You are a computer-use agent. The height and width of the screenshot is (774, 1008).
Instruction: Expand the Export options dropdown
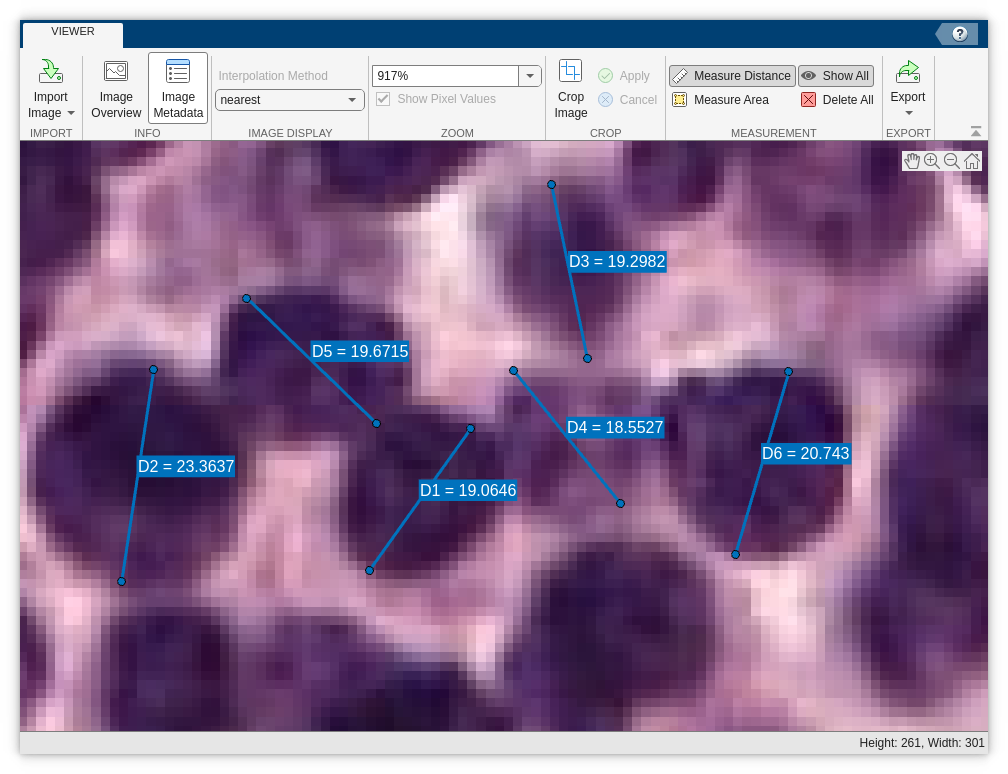(907, 113)
